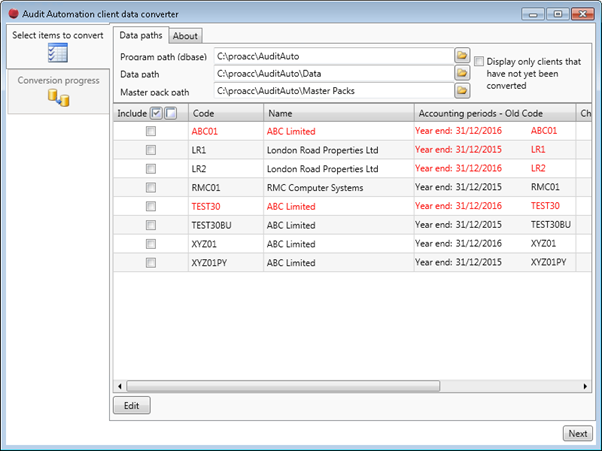Browse folder for Data path
Viewport: 602px width, 451px height.
click(x=462, y=73)
